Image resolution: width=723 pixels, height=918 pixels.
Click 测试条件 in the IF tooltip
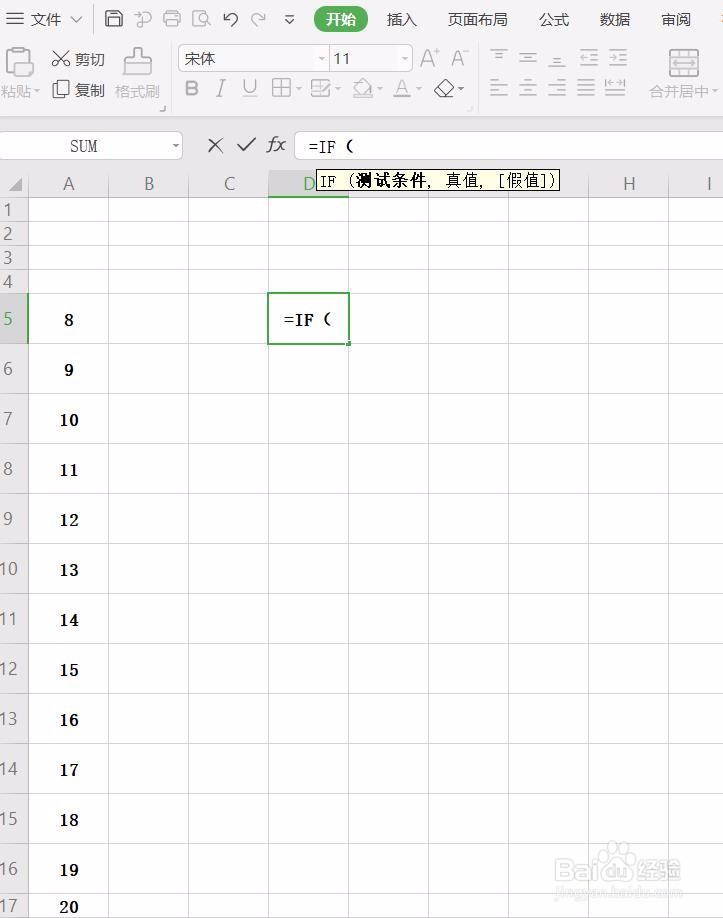pos(390,180)
